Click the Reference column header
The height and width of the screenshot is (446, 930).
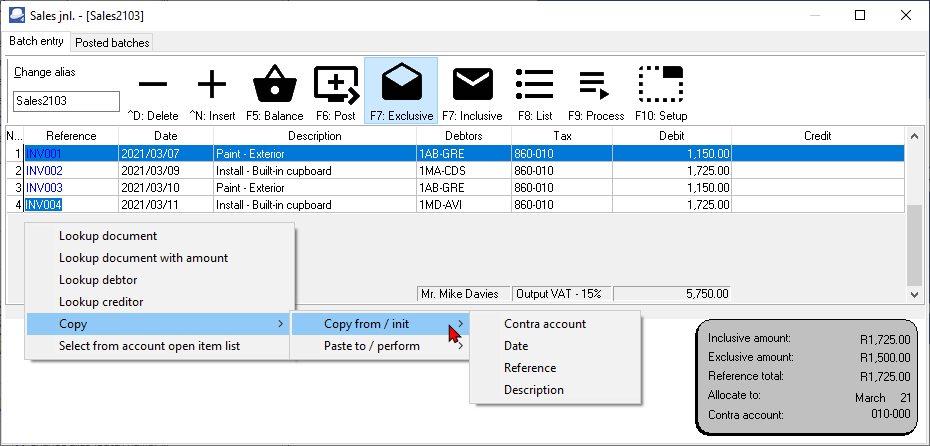click(x=71, y=136)
